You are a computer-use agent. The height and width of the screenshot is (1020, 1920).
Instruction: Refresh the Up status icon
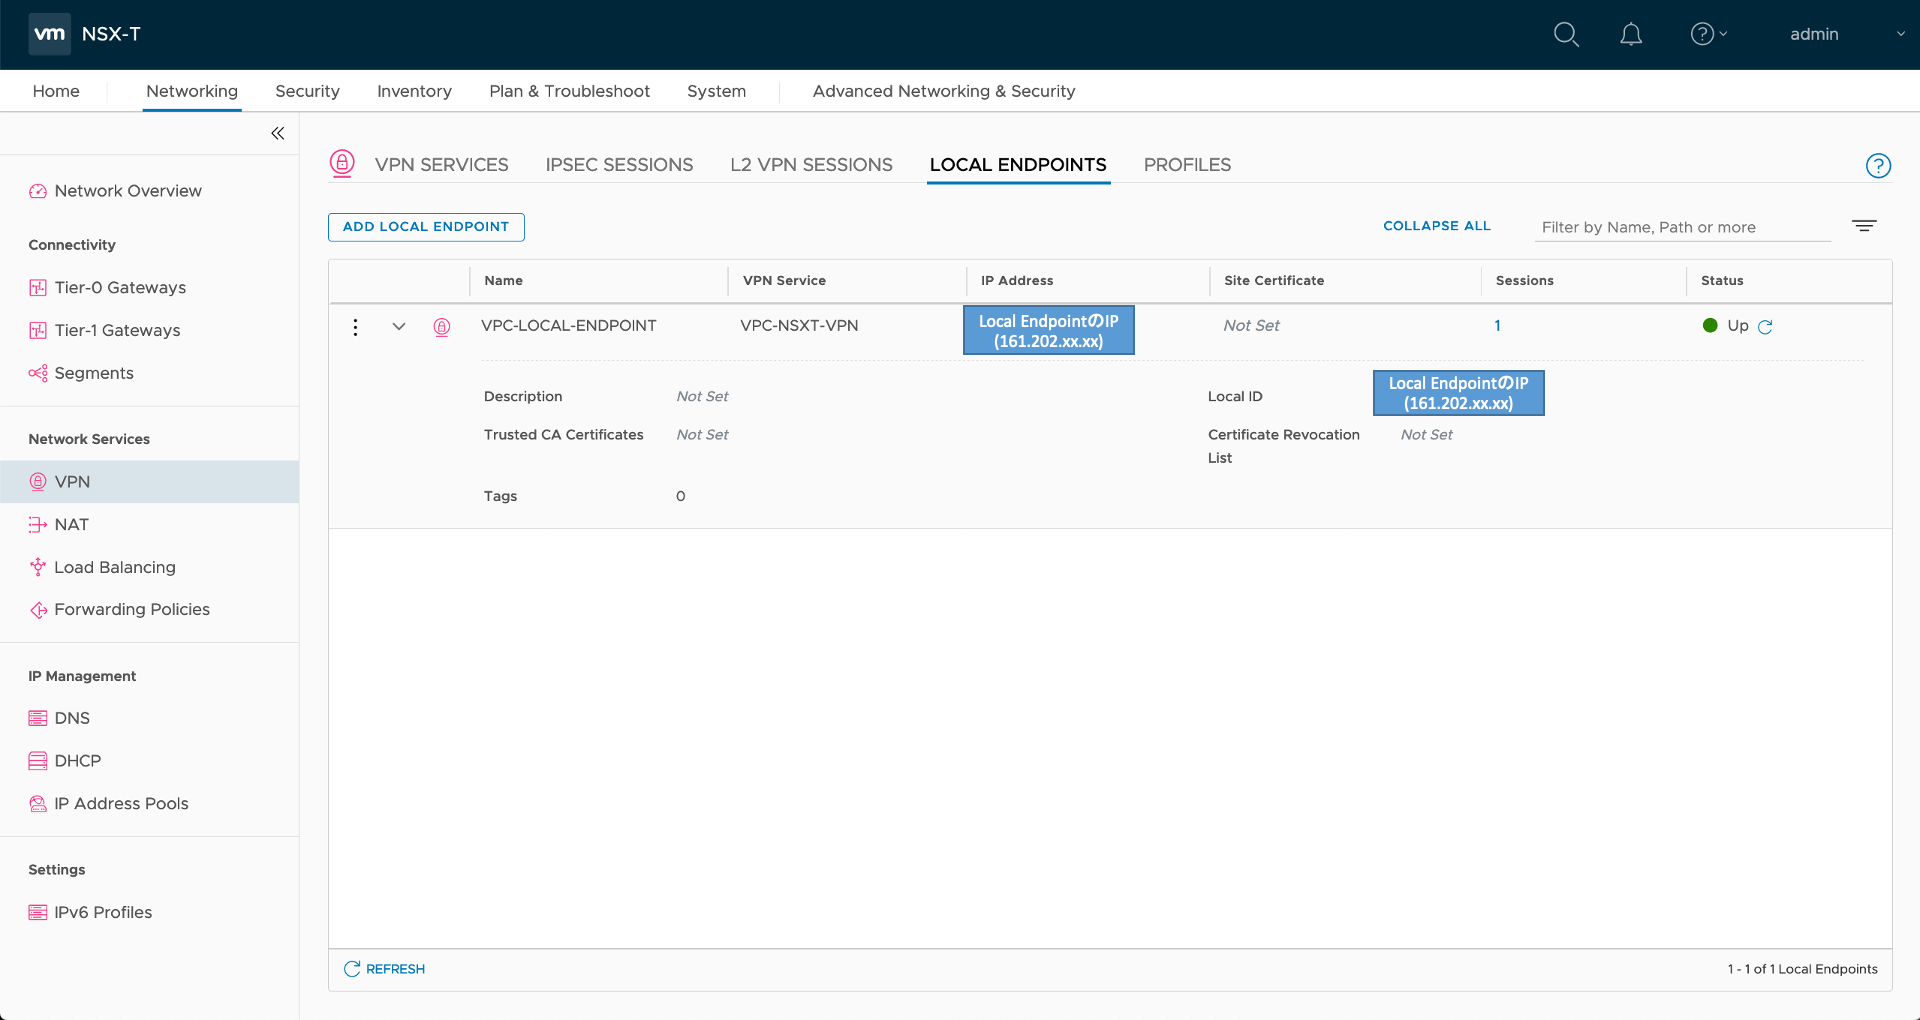point(1765,327)
